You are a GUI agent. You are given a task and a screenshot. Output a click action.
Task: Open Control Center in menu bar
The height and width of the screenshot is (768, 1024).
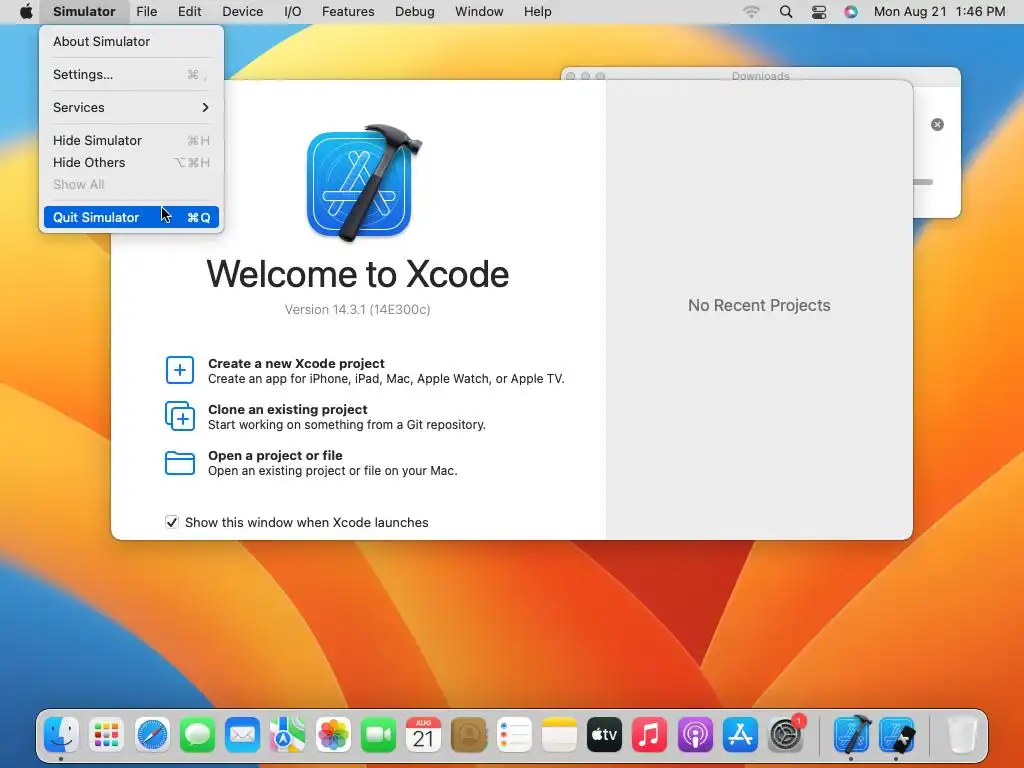click(818, 11)
